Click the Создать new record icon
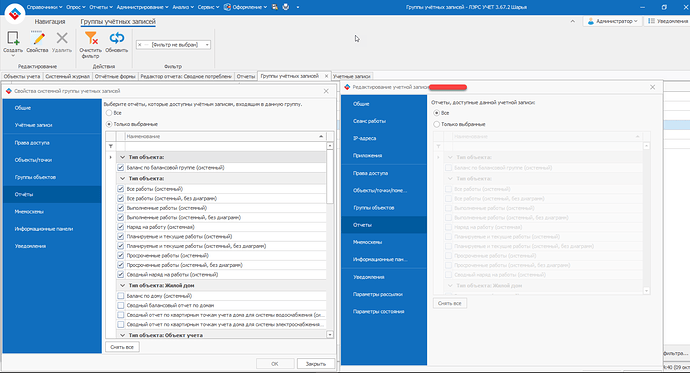The height and width of the screenshot is (373, 690). click(13, 38)
